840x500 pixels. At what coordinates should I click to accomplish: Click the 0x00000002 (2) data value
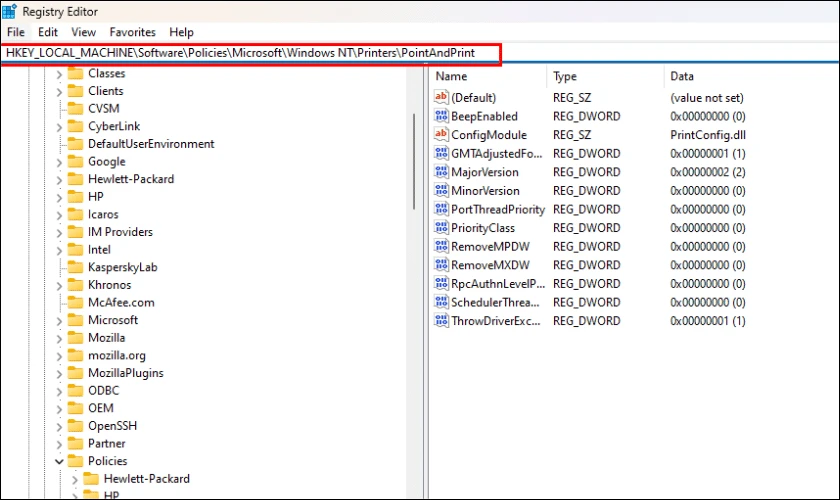click(708, 172)
